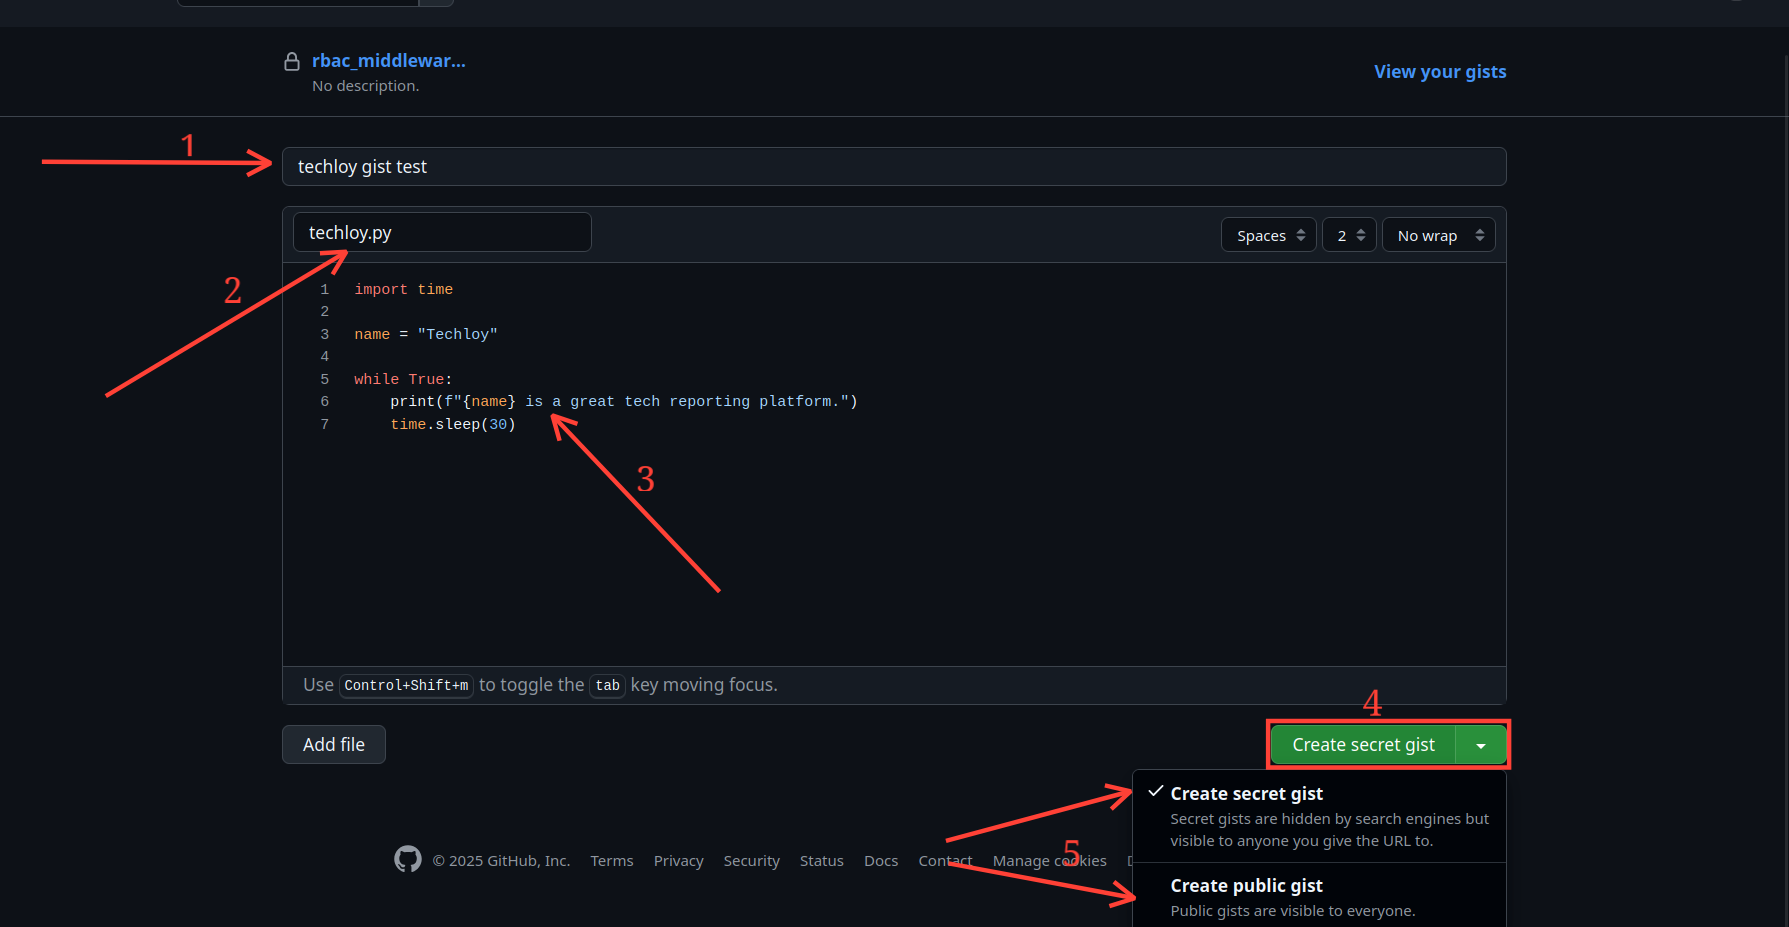
Task: Check the GitHub Status footer link
Action: [x=821, y=860]
